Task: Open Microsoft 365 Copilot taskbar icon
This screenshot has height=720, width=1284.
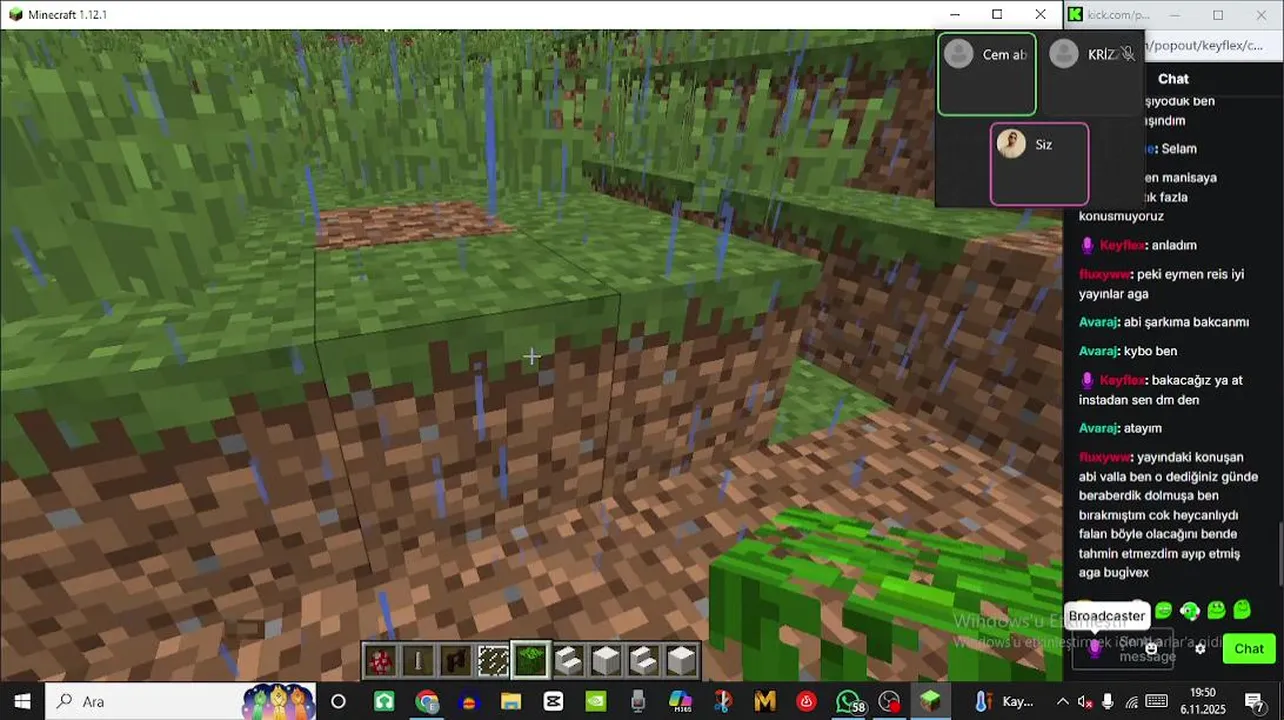Action: [x=680, y=701]
